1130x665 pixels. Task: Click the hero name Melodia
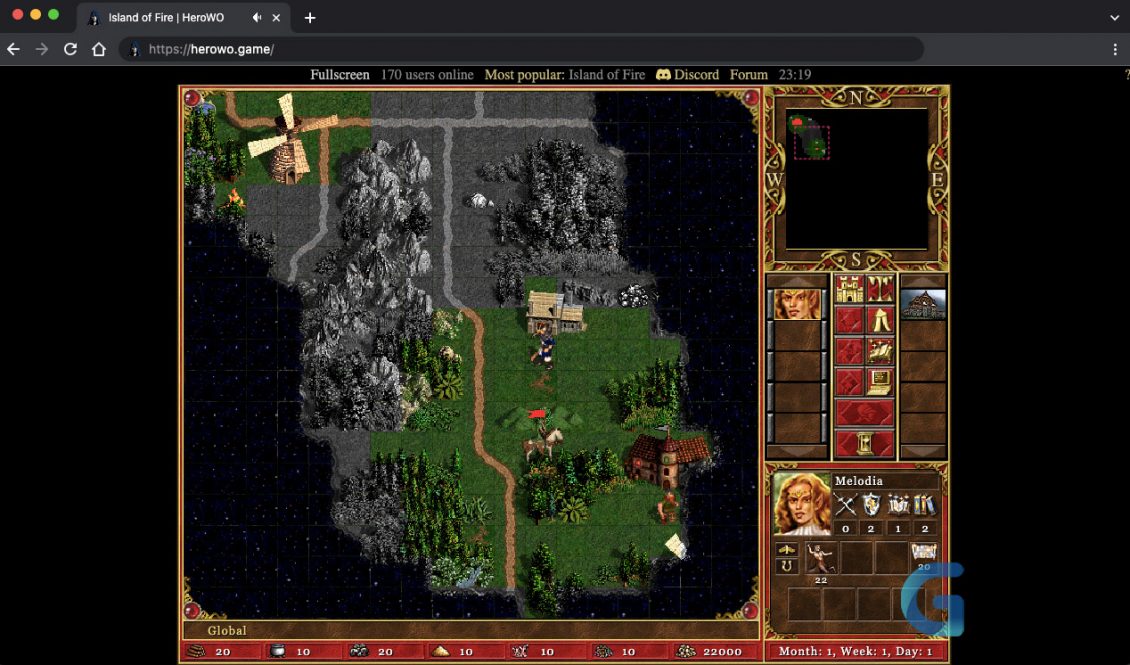point(858,481)
